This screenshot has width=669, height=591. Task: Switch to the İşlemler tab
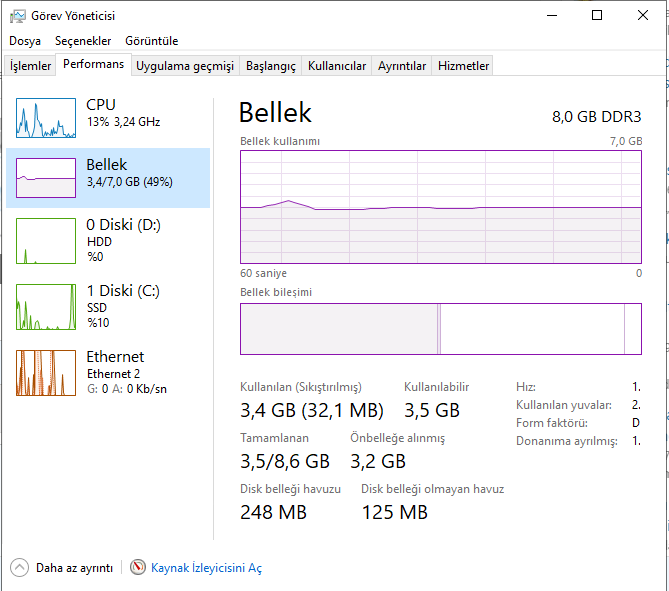pyautogui.click(x=31, y=66)
